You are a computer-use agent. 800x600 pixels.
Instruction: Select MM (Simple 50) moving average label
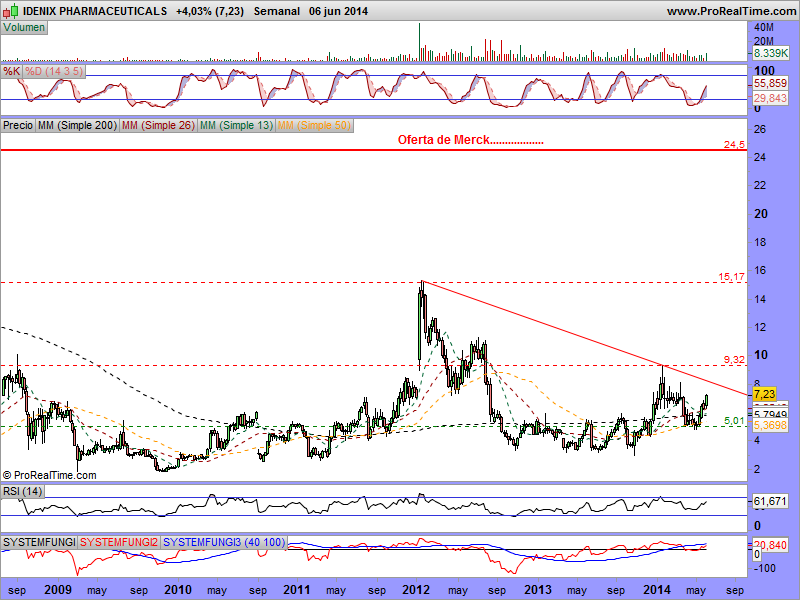314,125
